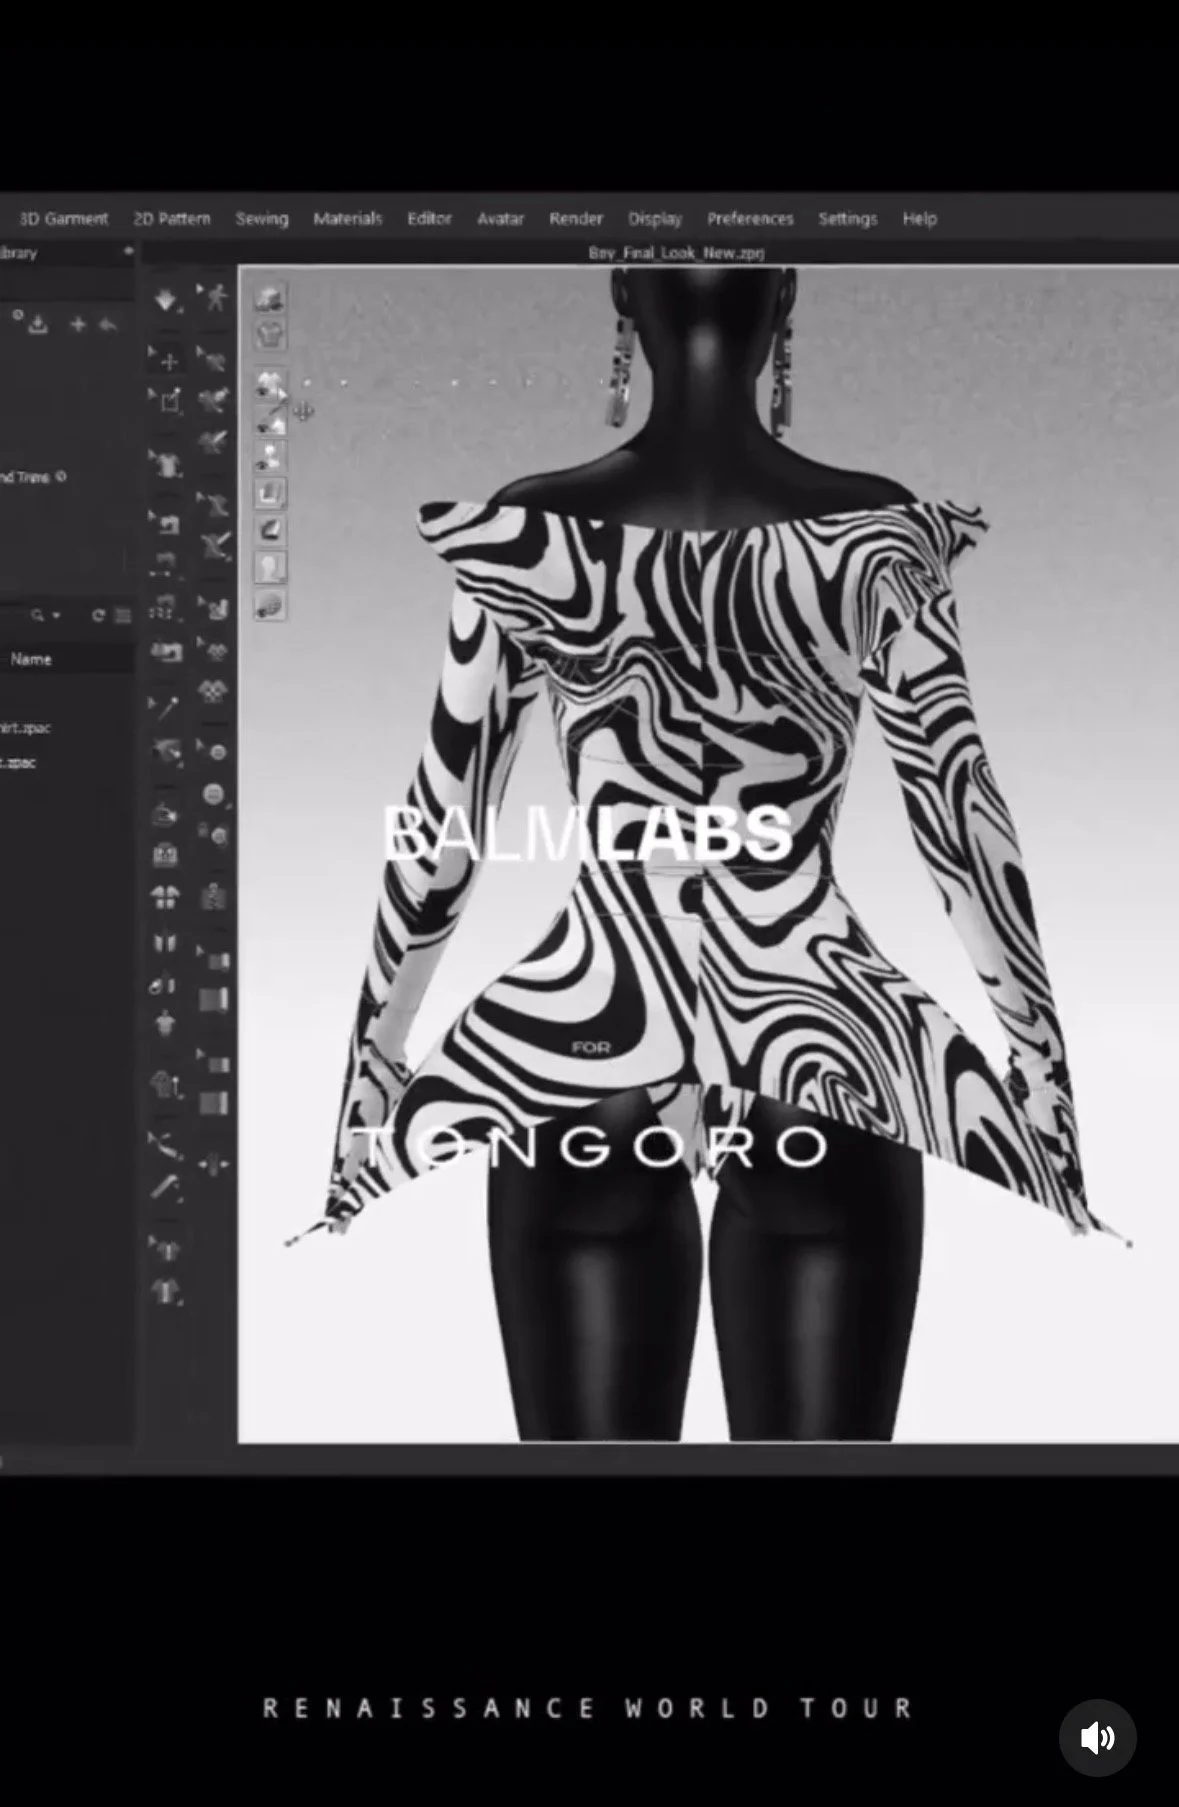Open the Help menu
The width and height of the screenshot is (1179, 1807).
tap(919, 218)
